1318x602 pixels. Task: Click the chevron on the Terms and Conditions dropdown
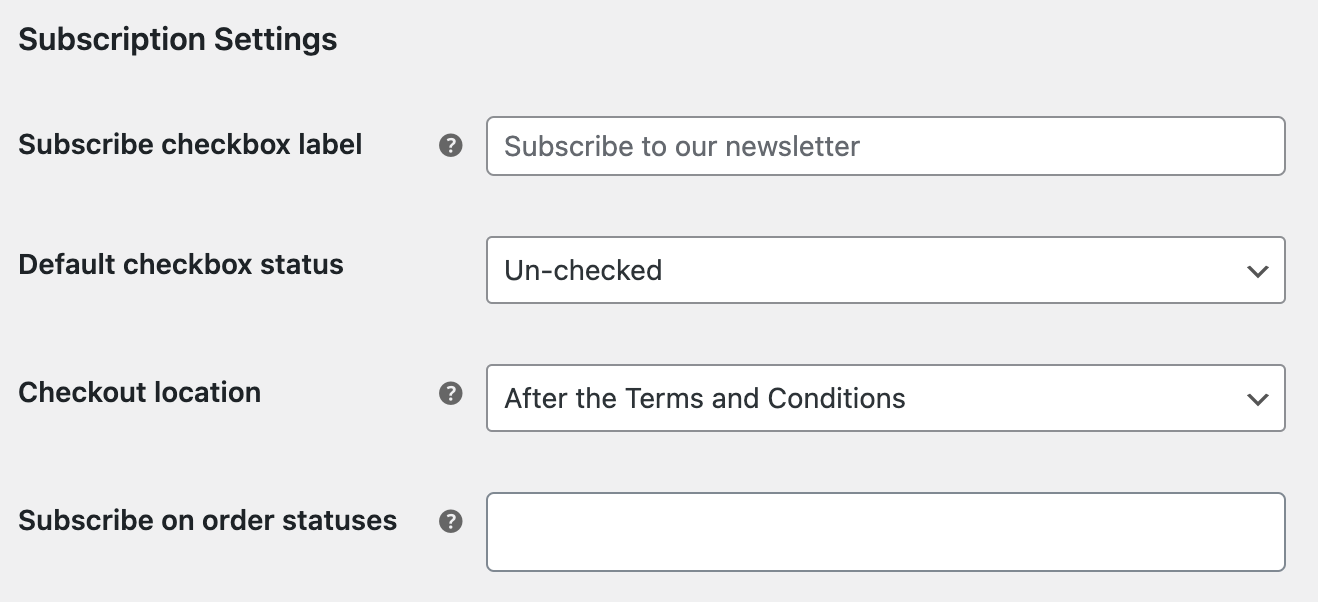(x=1259, y=398)
